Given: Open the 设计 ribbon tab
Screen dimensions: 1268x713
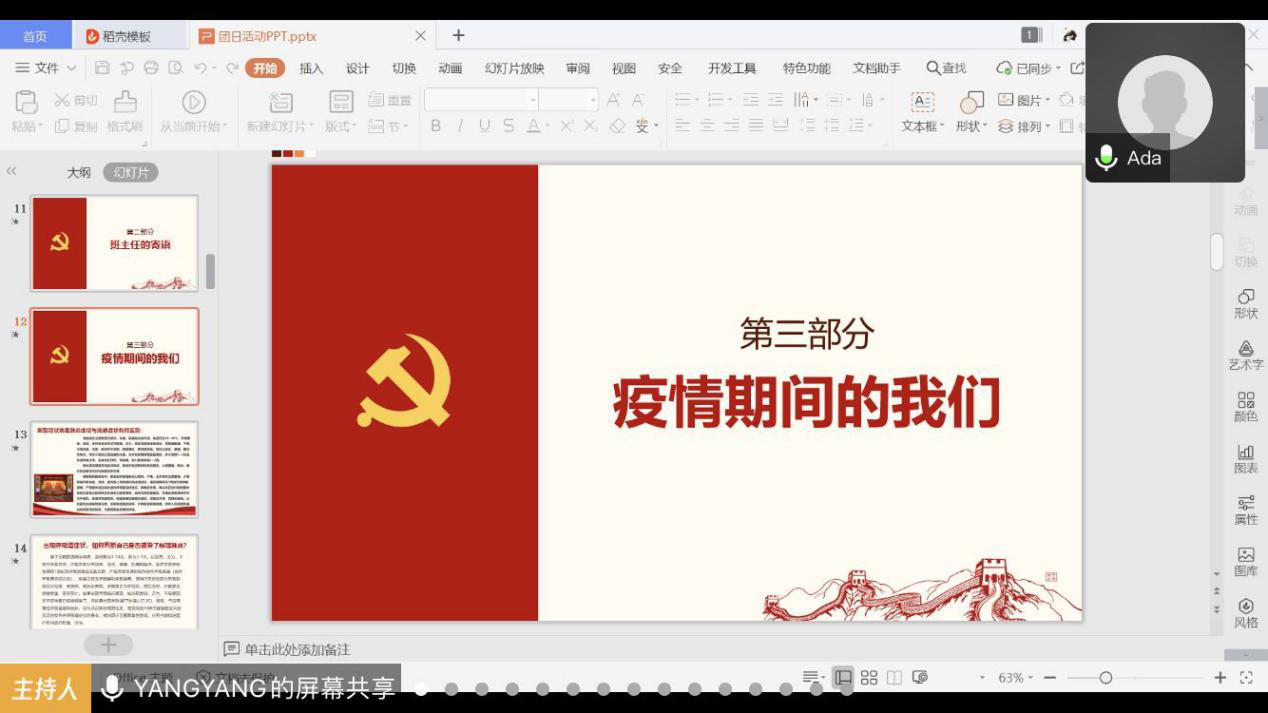Looking at the screenshot, I should tap(358, 68).
